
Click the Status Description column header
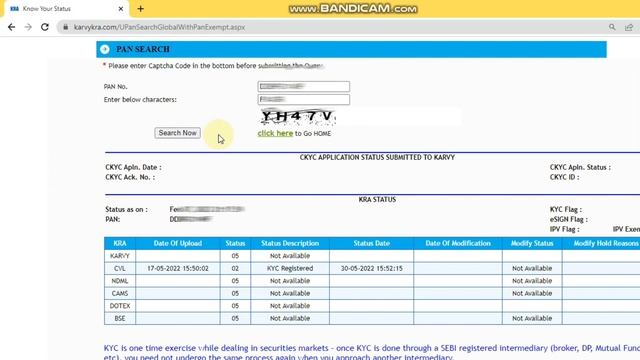tap(290, 243)
